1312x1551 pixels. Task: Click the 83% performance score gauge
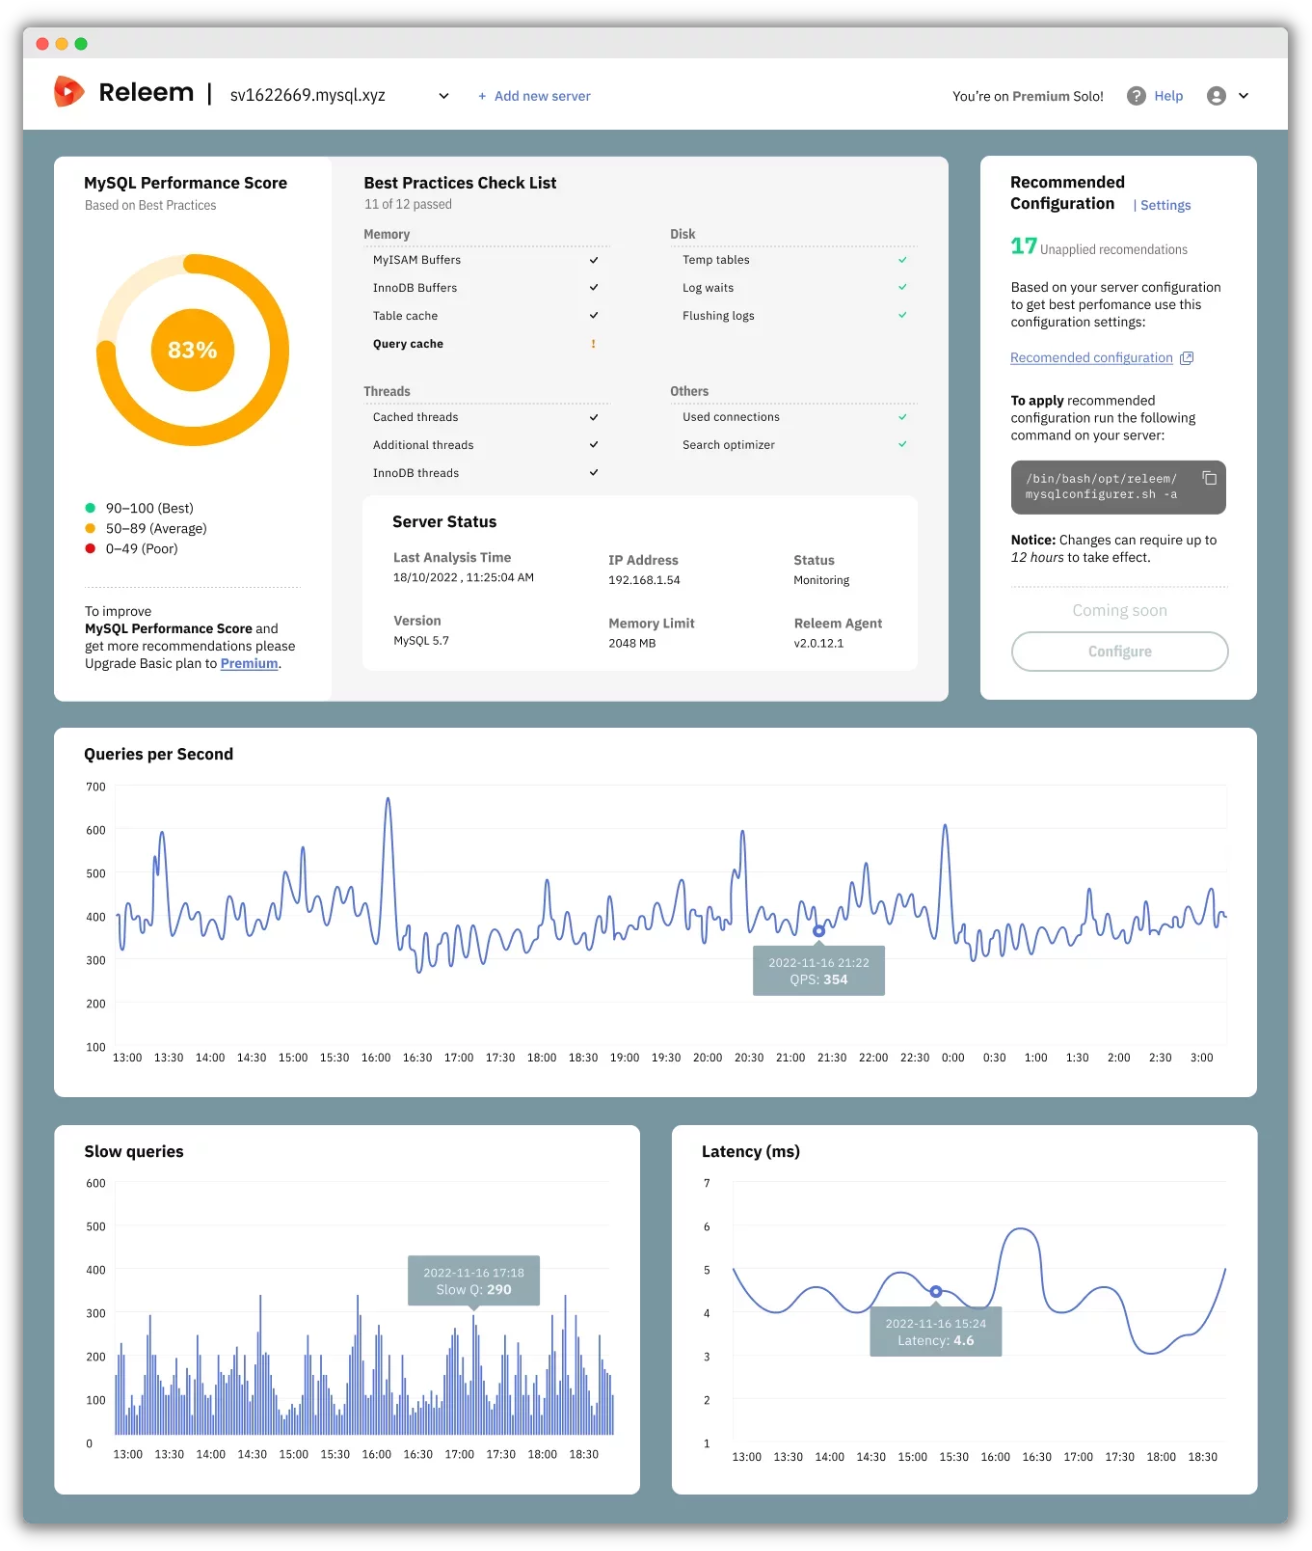192,350
